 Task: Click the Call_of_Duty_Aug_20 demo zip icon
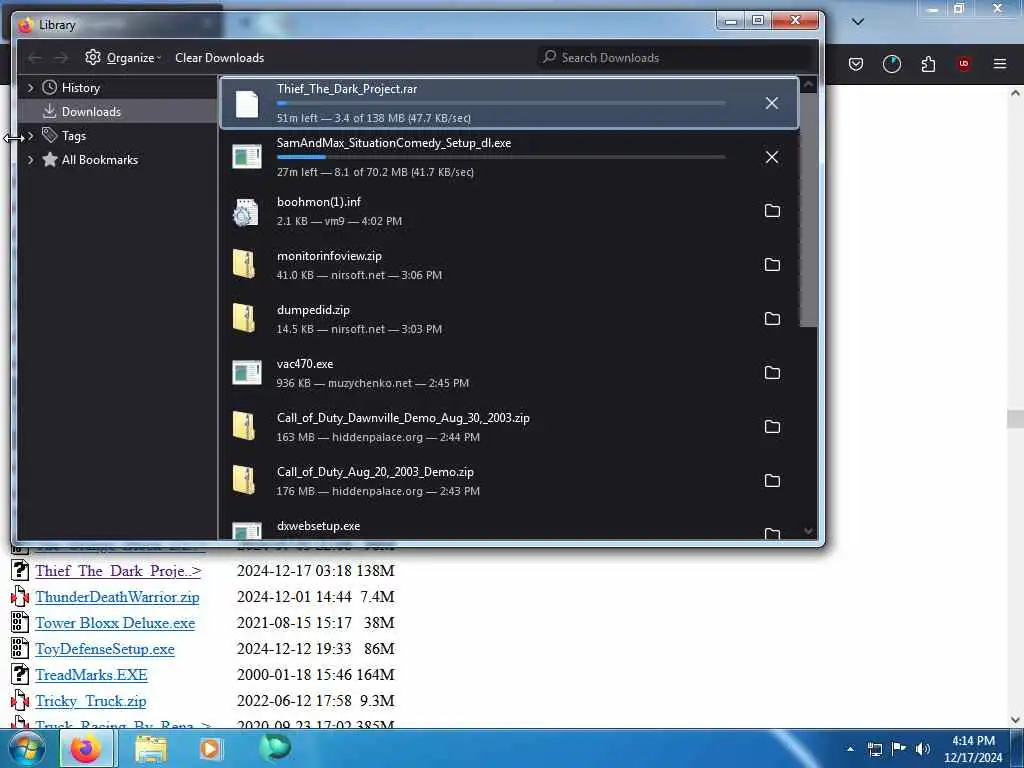coord(244,481)
